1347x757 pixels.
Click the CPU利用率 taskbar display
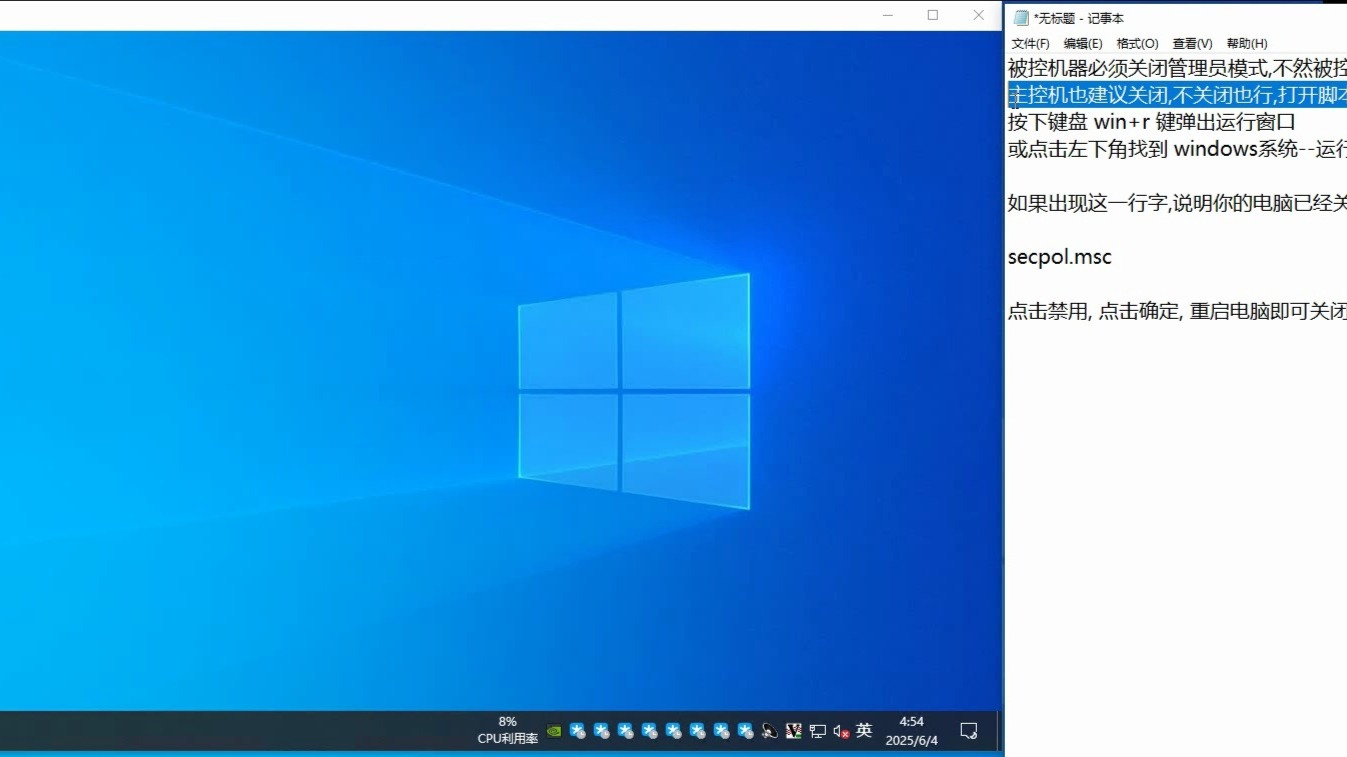(x=507, y=730)
